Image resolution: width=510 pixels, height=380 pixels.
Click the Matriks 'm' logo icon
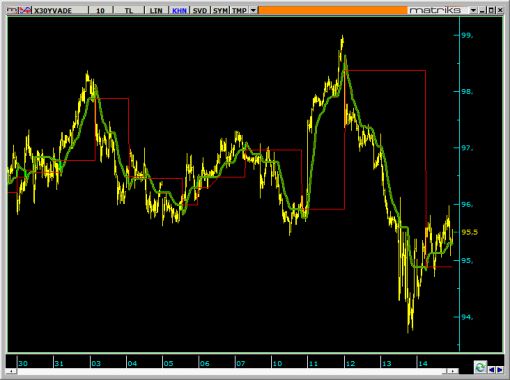(12, 10)
